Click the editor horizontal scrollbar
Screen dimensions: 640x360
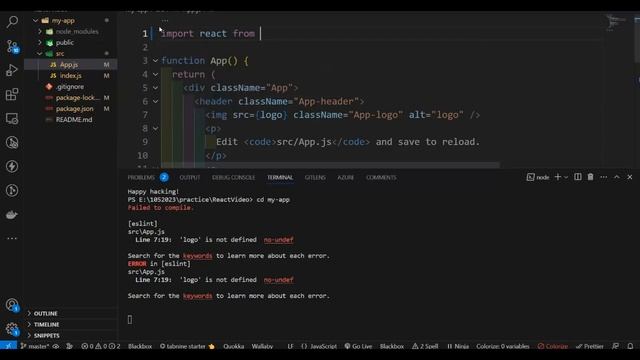(x=331, y=165)
